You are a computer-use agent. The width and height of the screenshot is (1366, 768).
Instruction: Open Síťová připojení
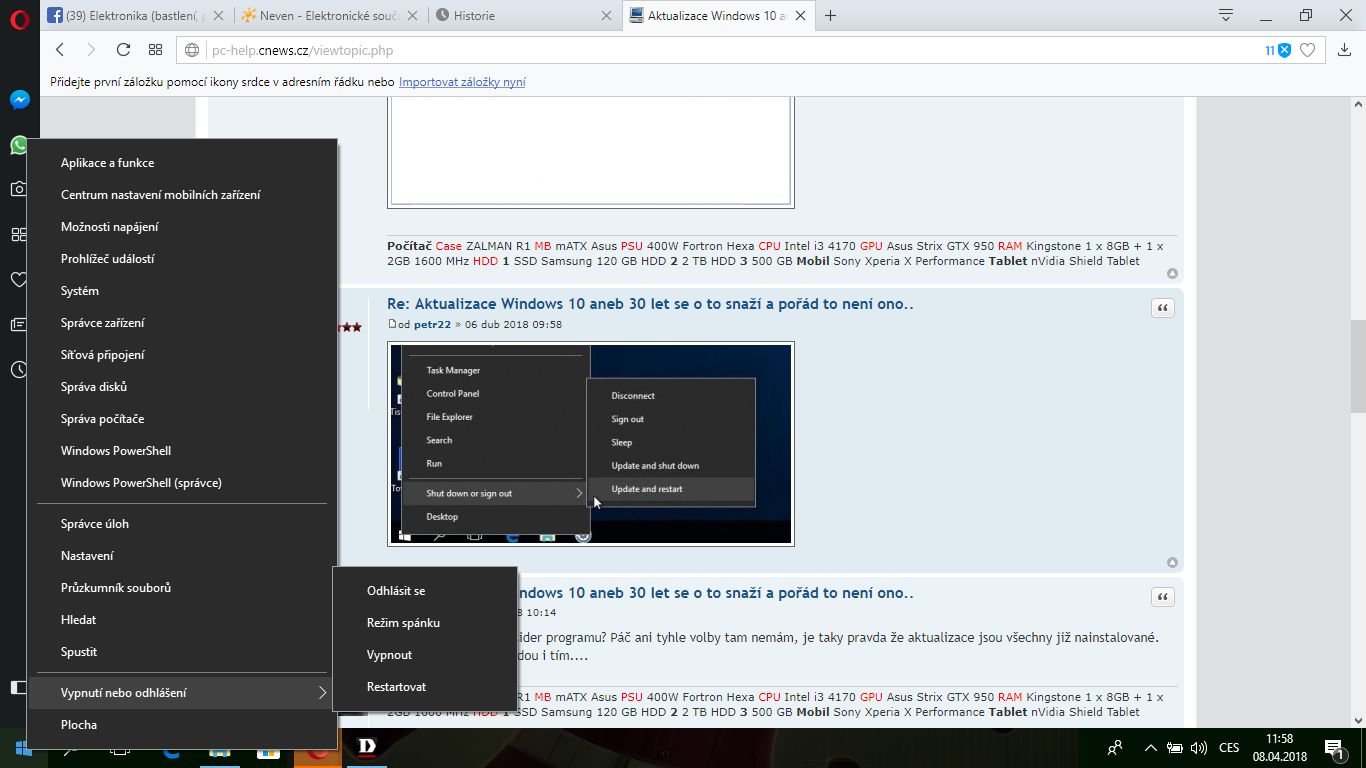tap(182, 355)
